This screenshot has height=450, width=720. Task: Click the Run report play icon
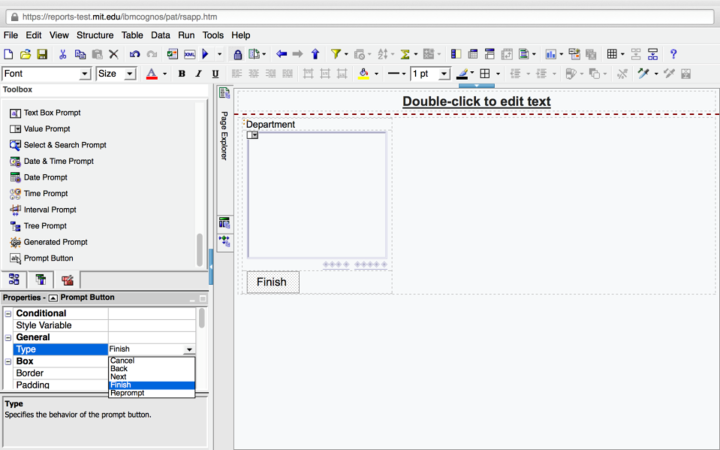(x=205, y=54)
